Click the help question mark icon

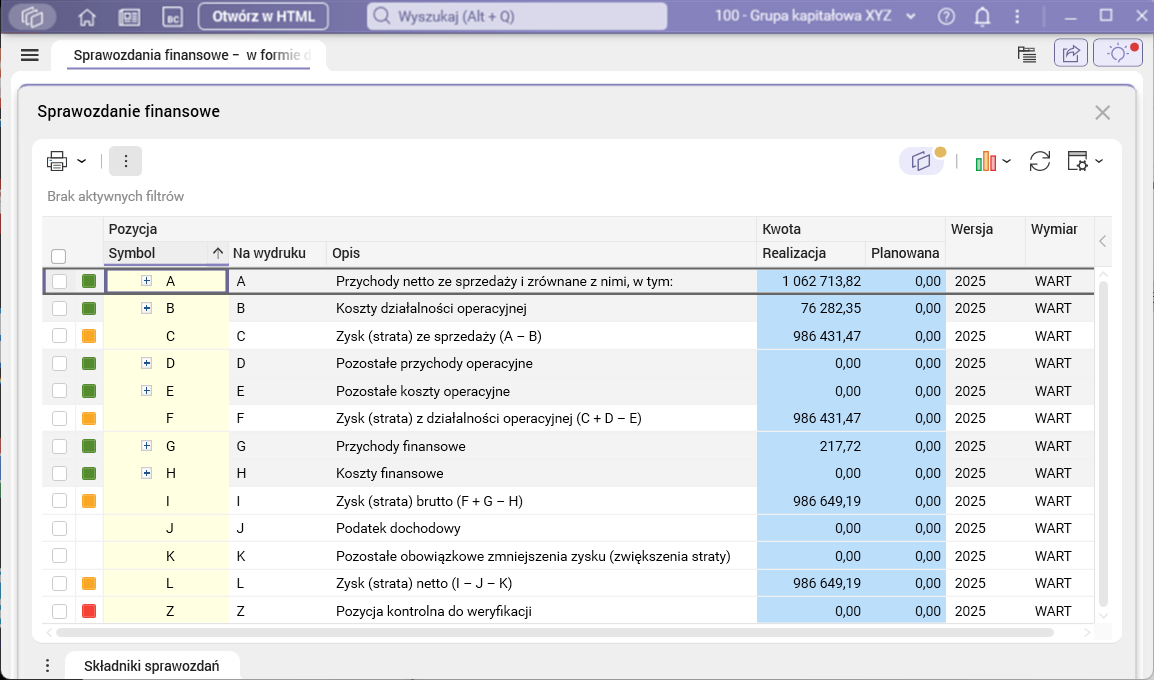947,17
